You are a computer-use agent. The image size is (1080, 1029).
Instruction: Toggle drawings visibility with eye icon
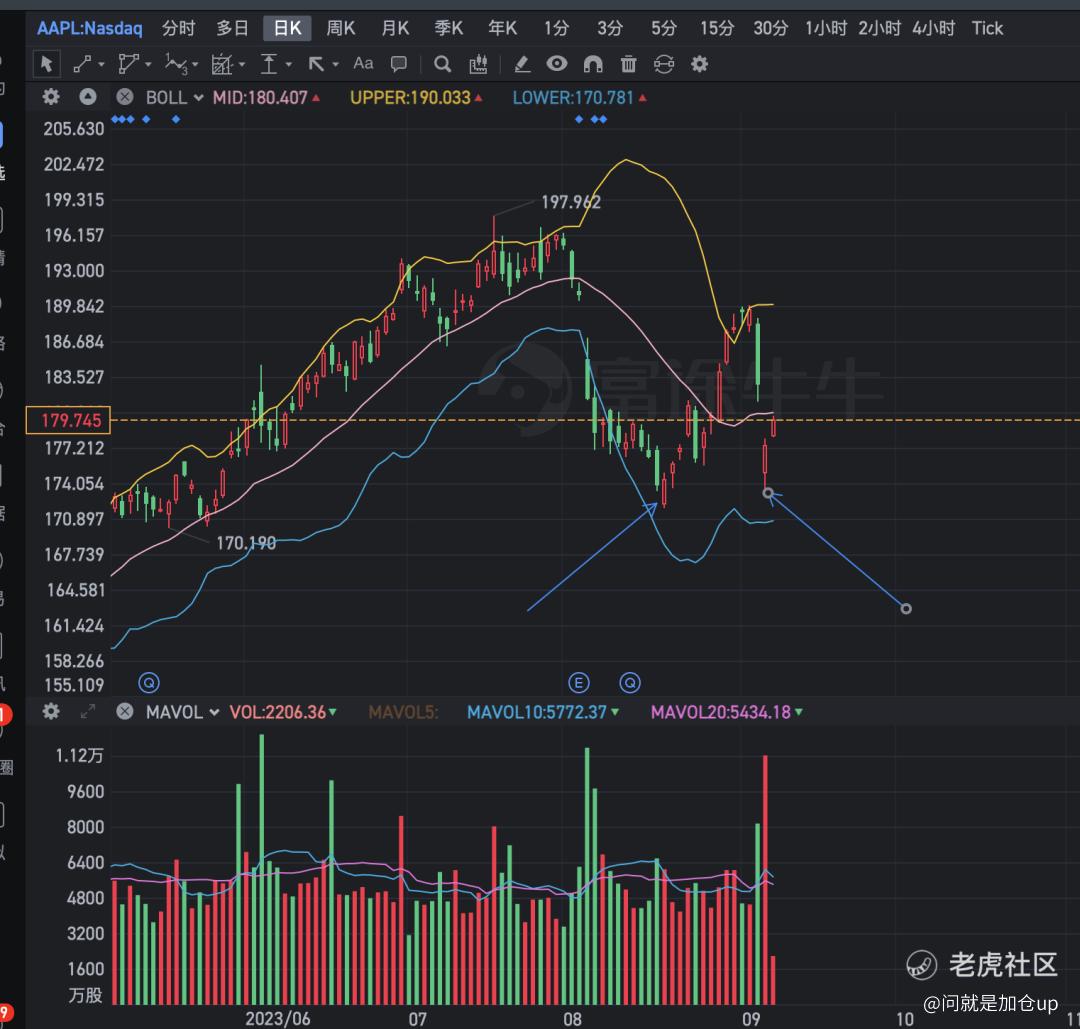557,63
